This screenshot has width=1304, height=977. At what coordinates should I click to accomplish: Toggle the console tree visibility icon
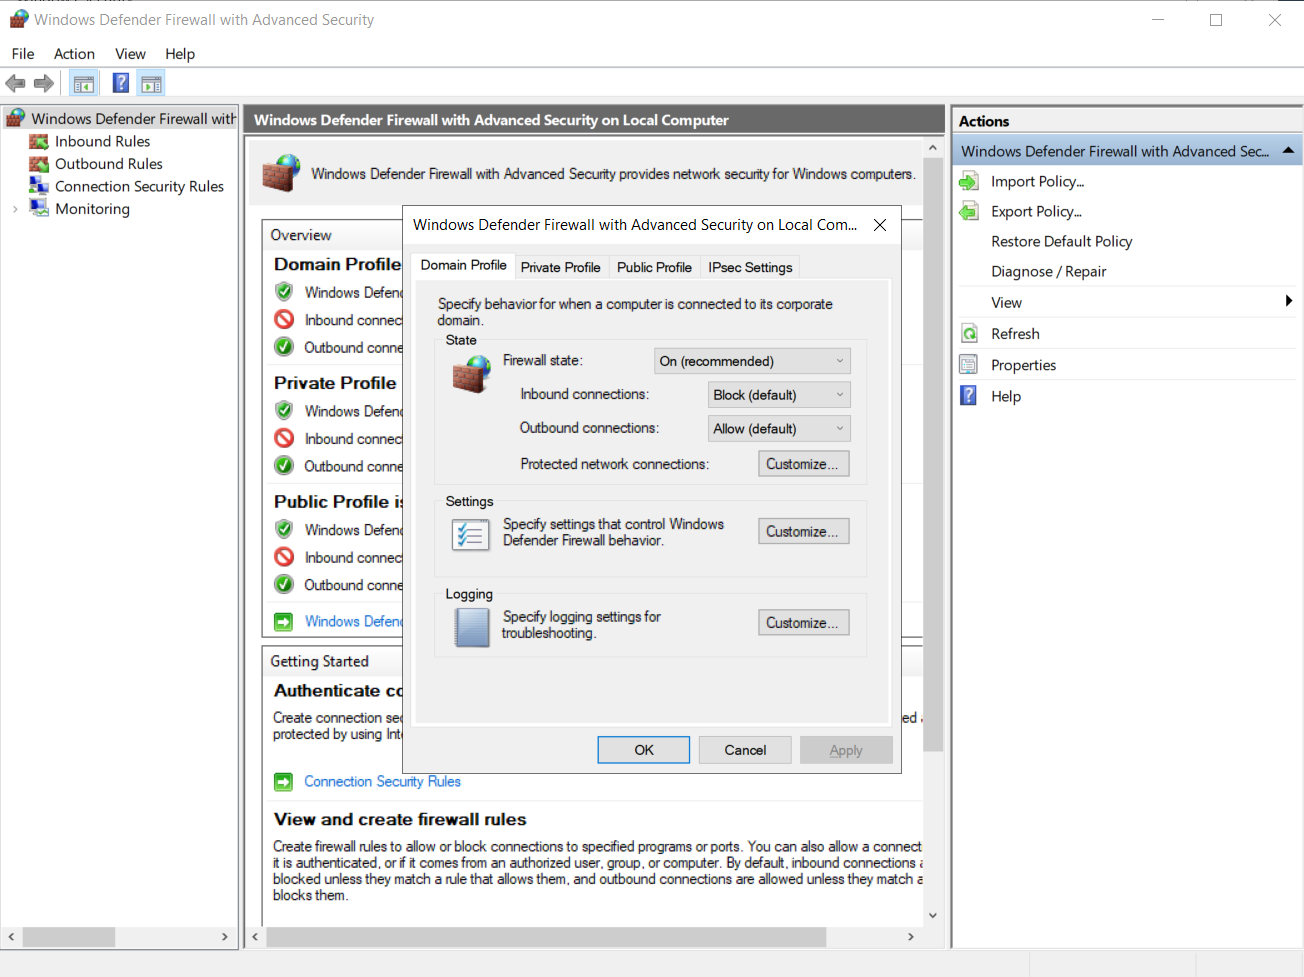coord(84,83)
